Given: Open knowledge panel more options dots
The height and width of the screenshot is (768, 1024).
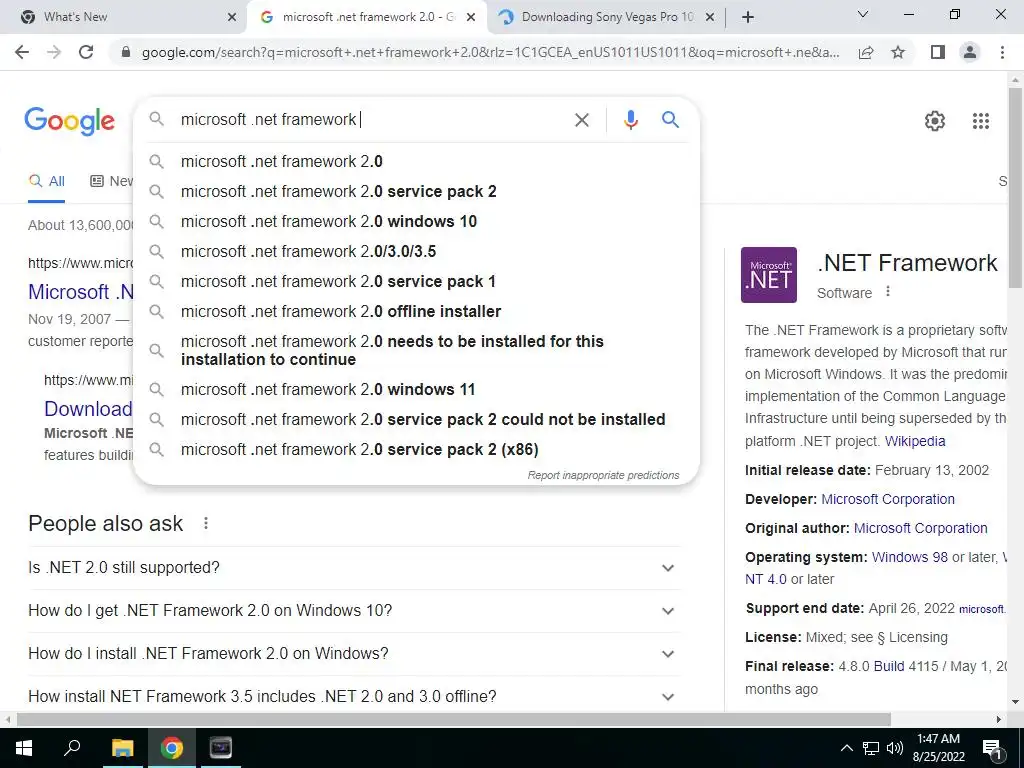Looking at the screenshot, I should tap(888, 291).
